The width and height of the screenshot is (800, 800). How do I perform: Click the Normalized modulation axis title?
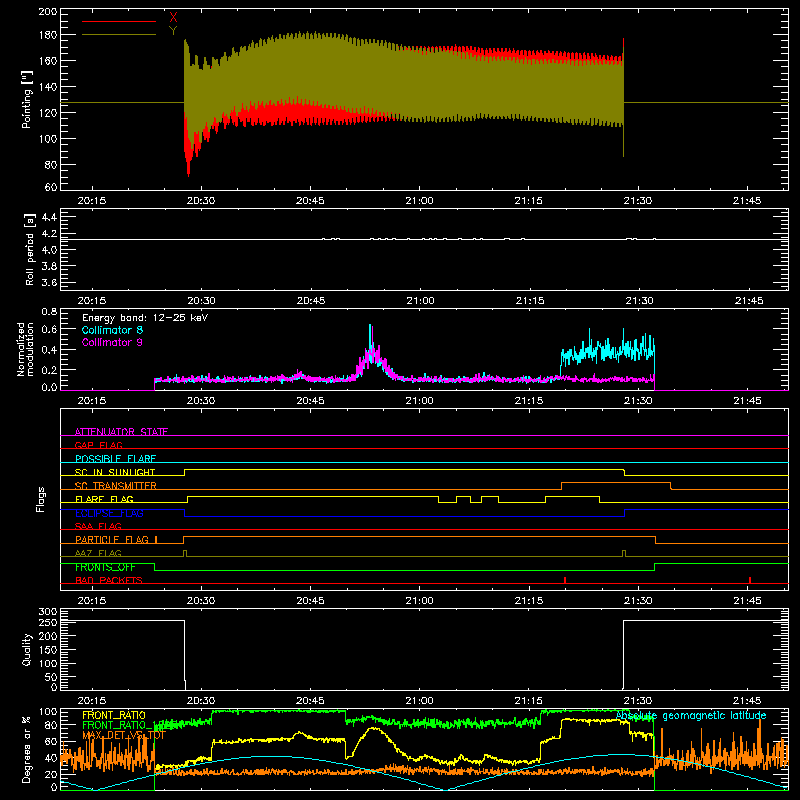[x=26, y=349]
